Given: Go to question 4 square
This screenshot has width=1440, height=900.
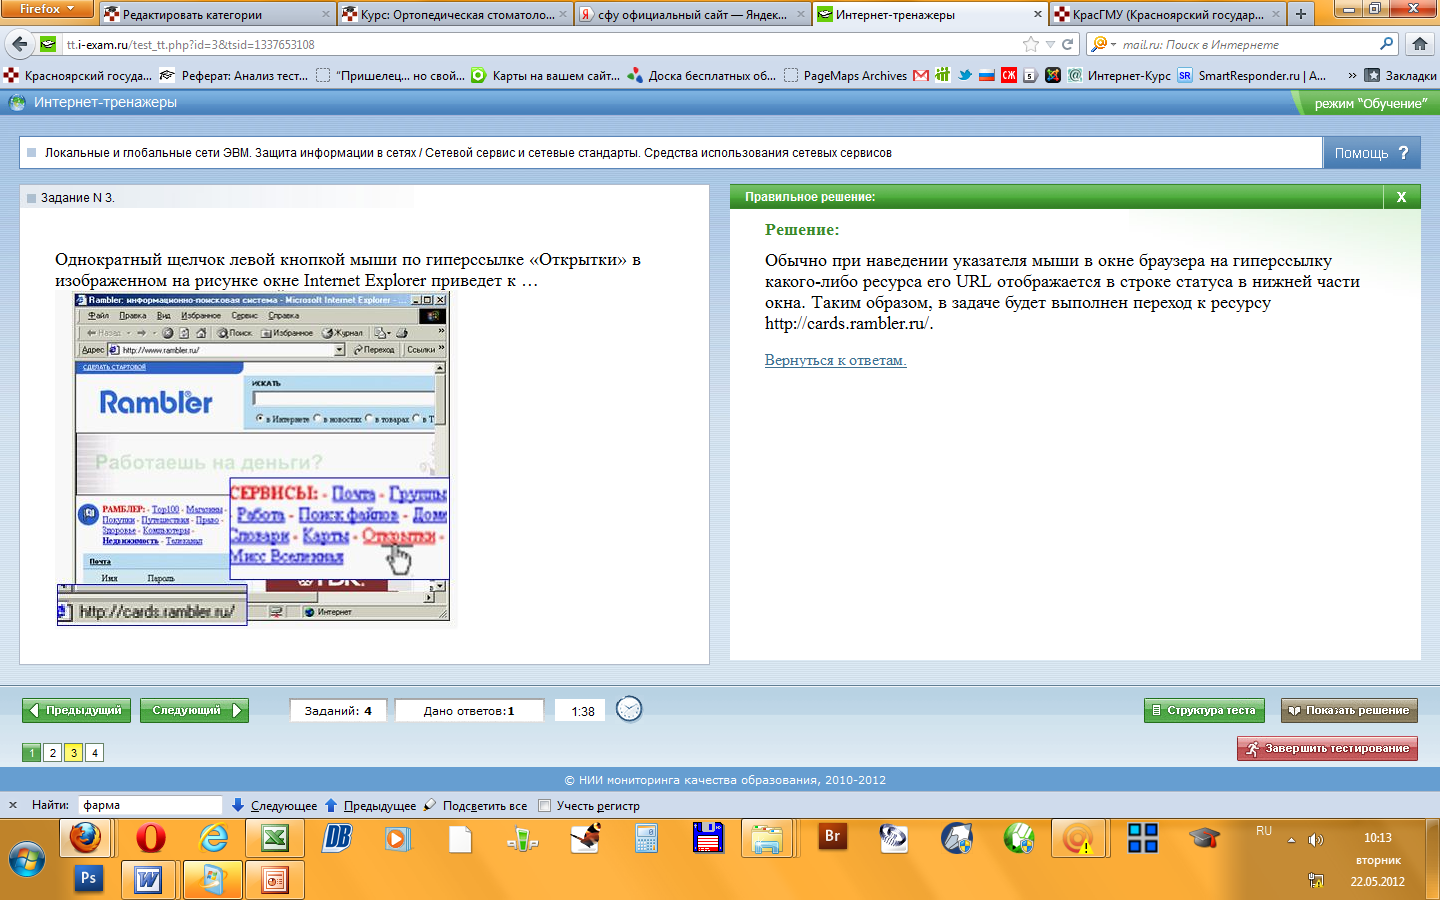Looking at the screenshot, I should click(x=94, y=753).
